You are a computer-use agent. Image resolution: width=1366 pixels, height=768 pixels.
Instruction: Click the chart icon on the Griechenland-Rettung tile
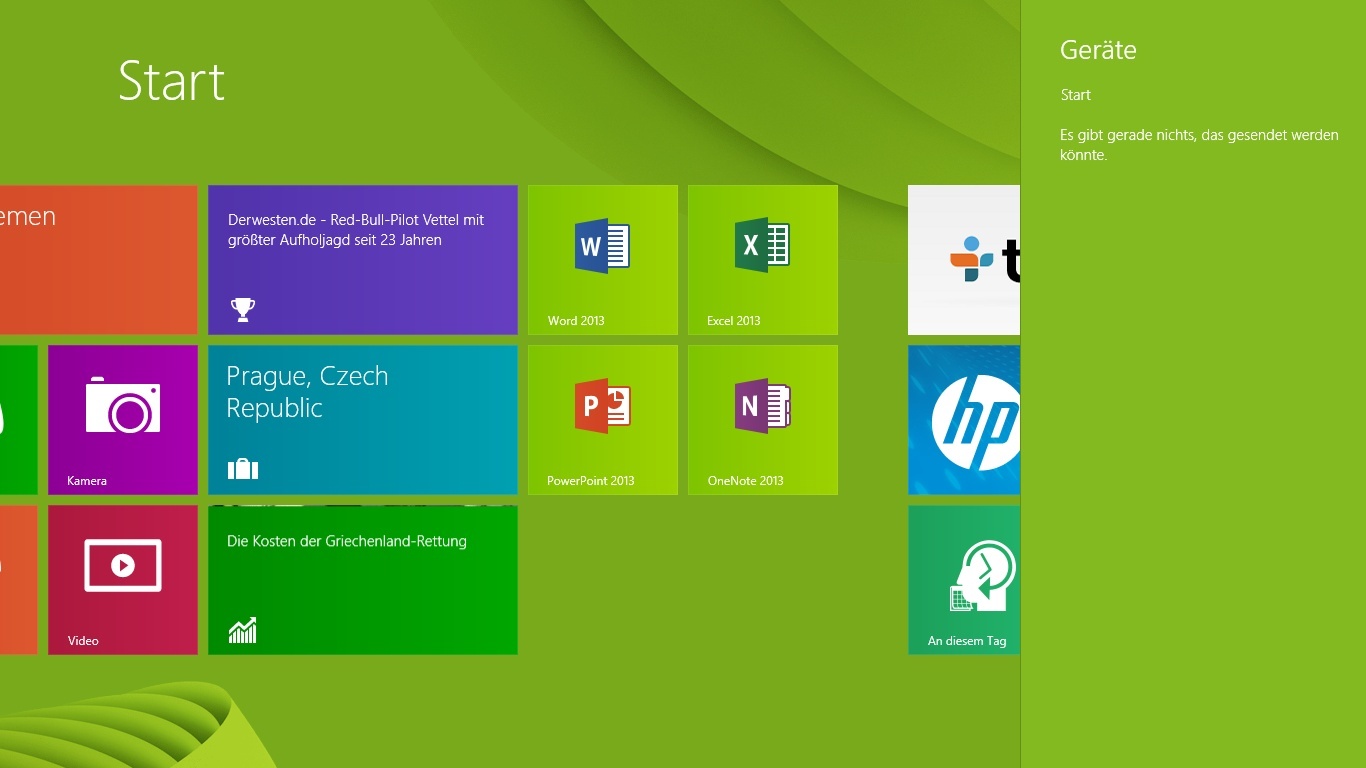click(243, 630)
